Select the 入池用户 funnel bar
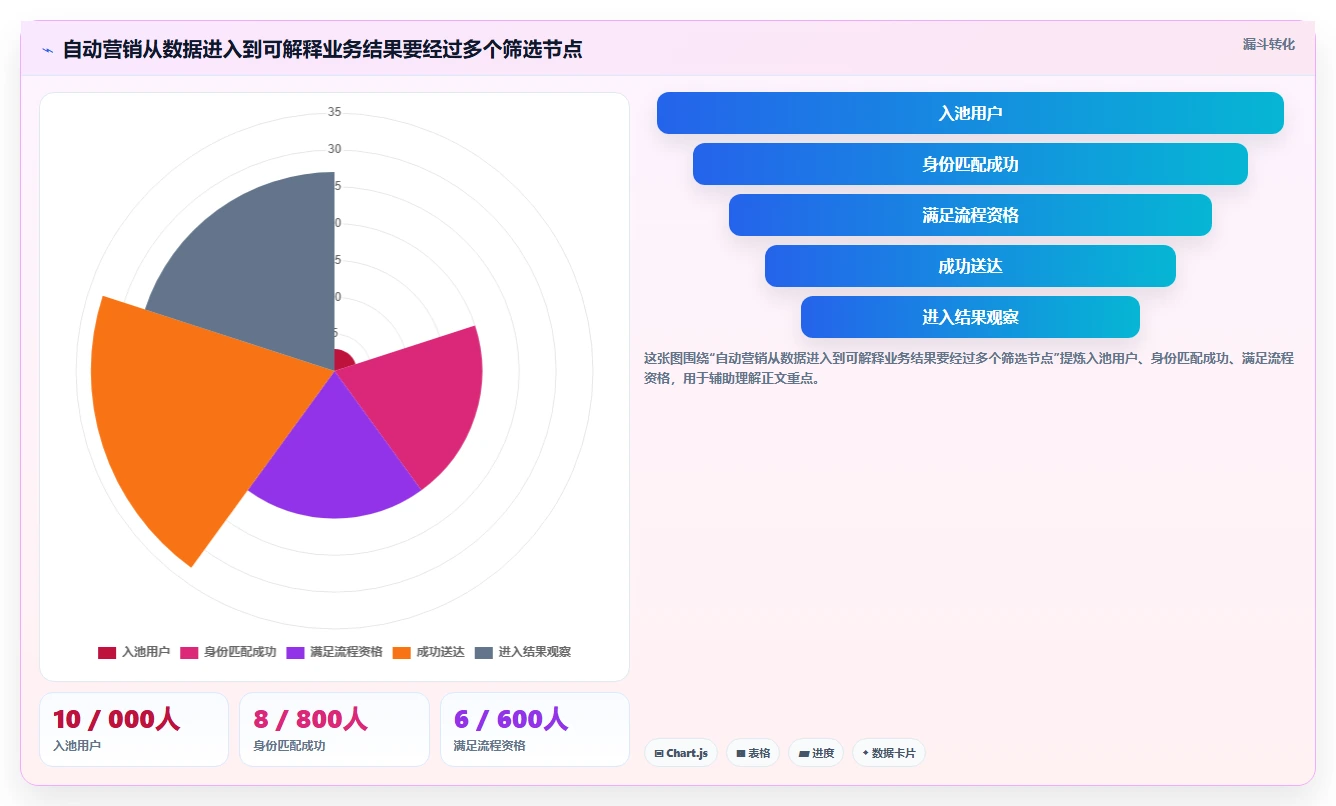This screenshot has height=806, width=1336. pos(970,113)
